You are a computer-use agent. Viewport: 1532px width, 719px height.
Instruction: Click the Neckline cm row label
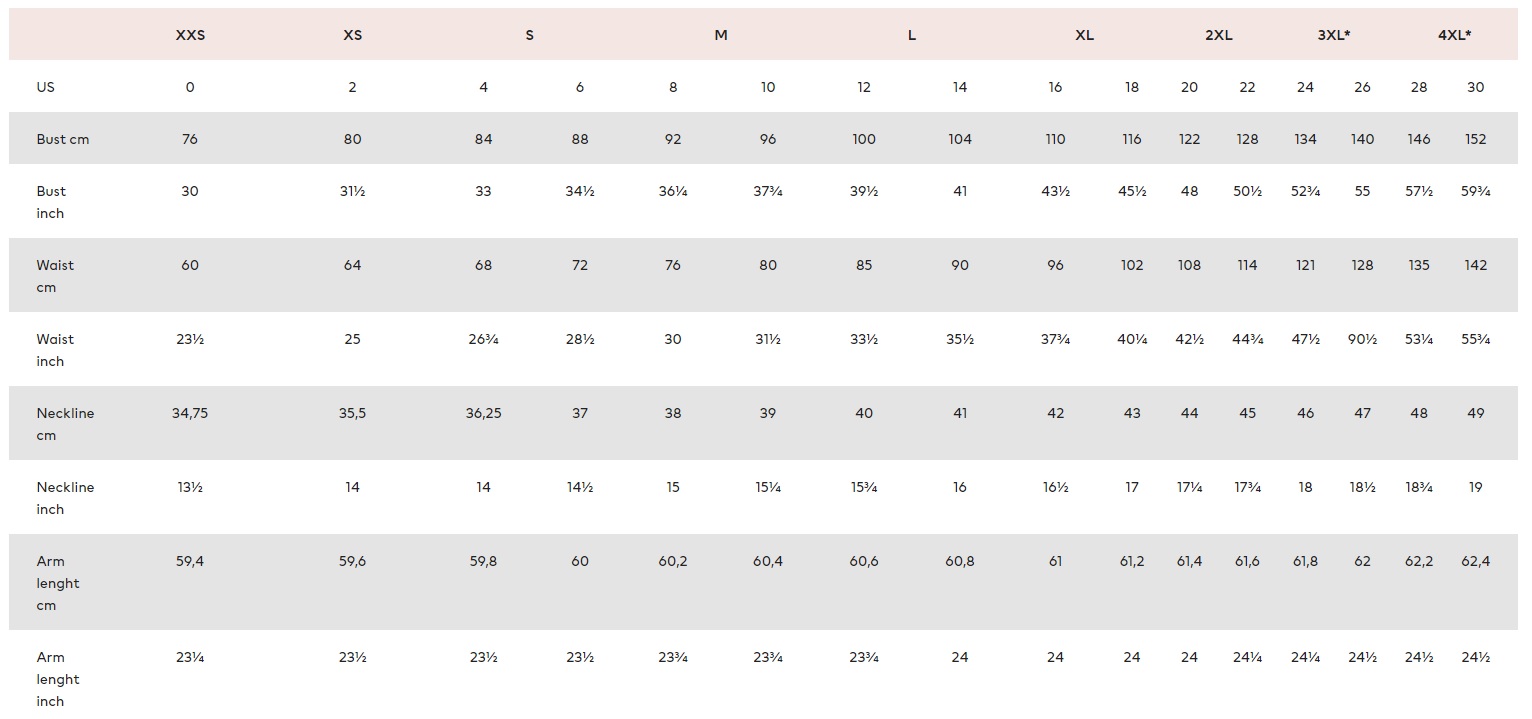(65, 424)
